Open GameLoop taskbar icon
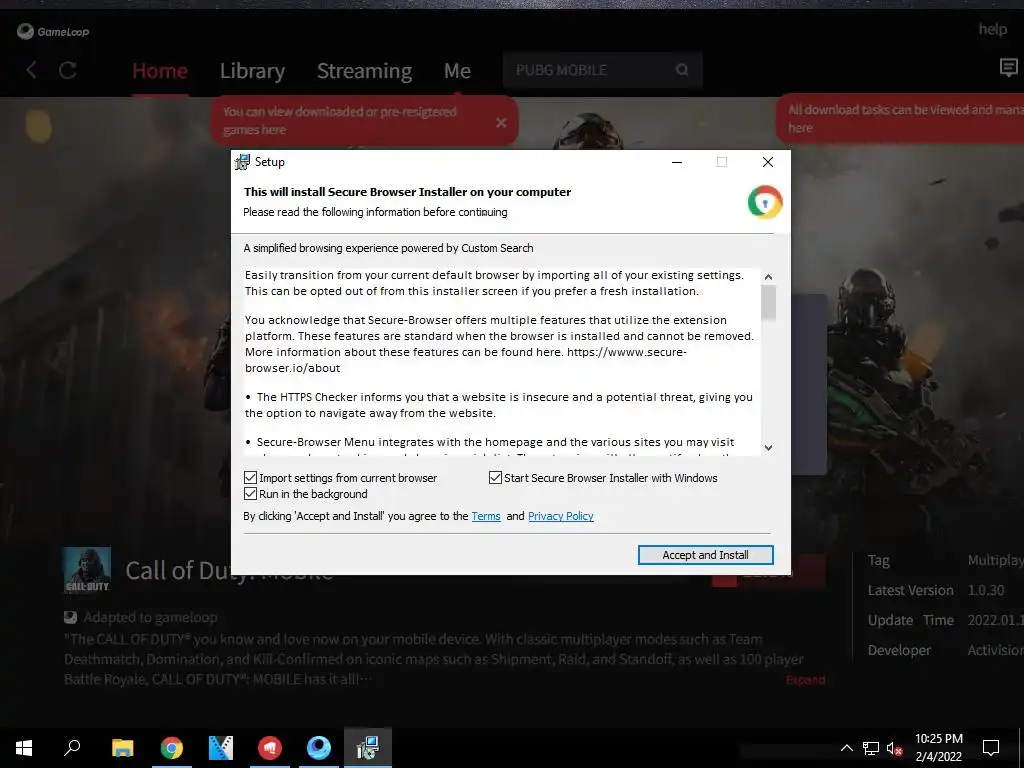Viewport: 1024px width, 768px height. (319, 748)
